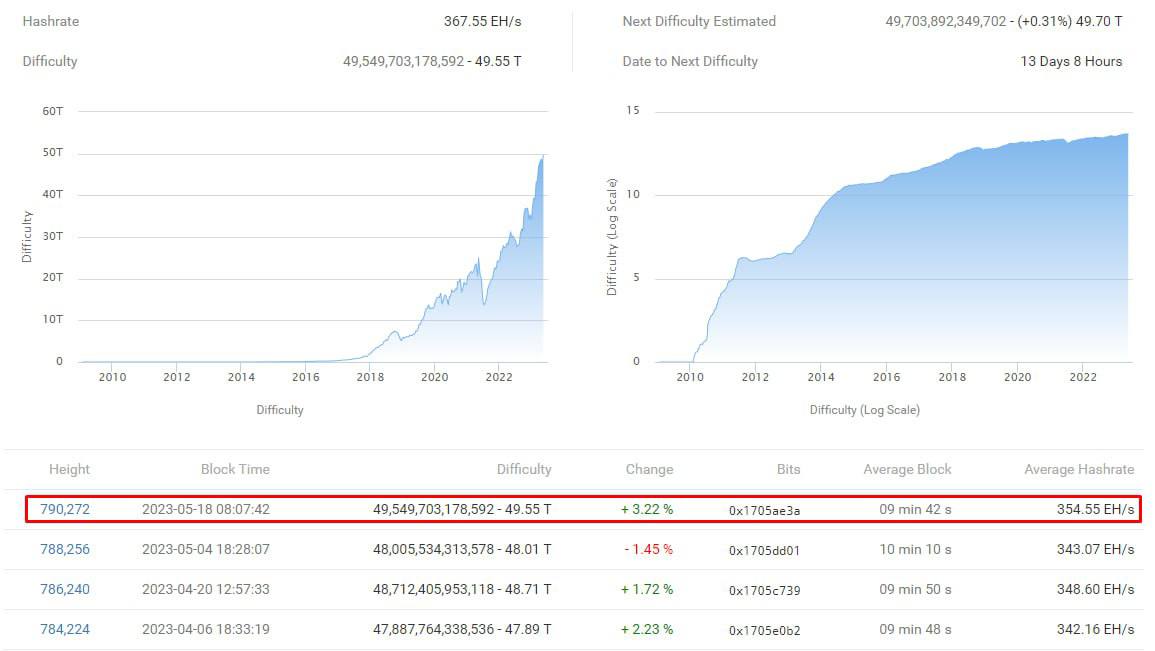Click the Change column header
This screenshot has width=1155, height=651.
pos(649,469)
